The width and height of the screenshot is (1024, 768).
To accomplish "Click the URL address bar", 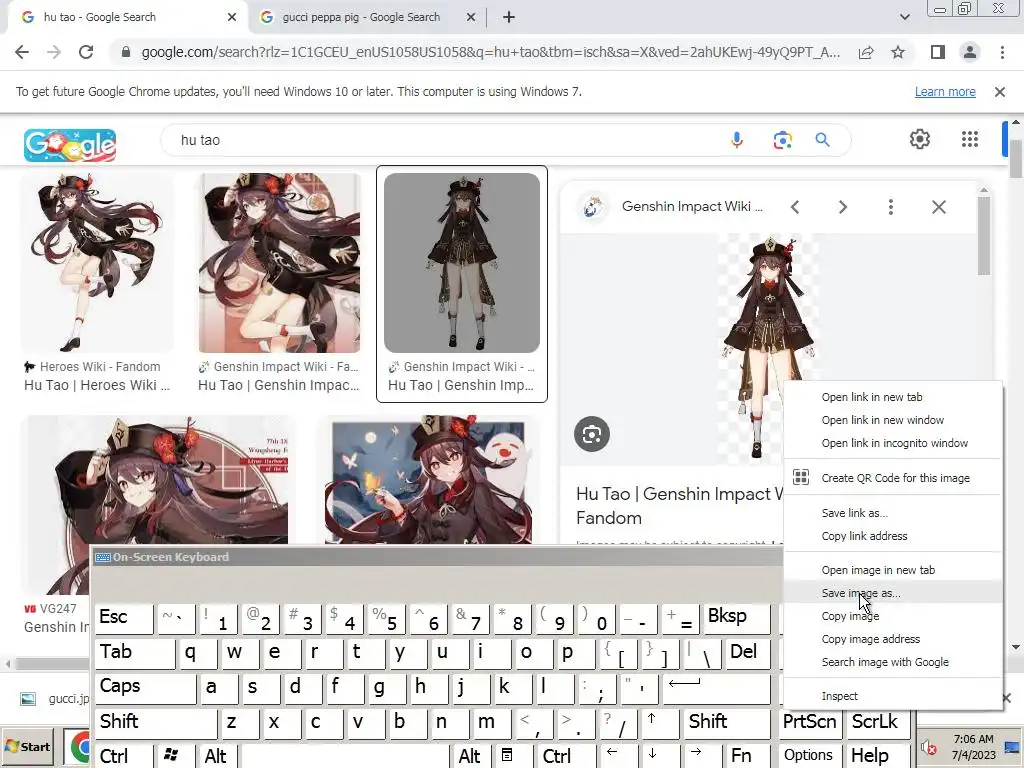I will click(x=490, y=52).
